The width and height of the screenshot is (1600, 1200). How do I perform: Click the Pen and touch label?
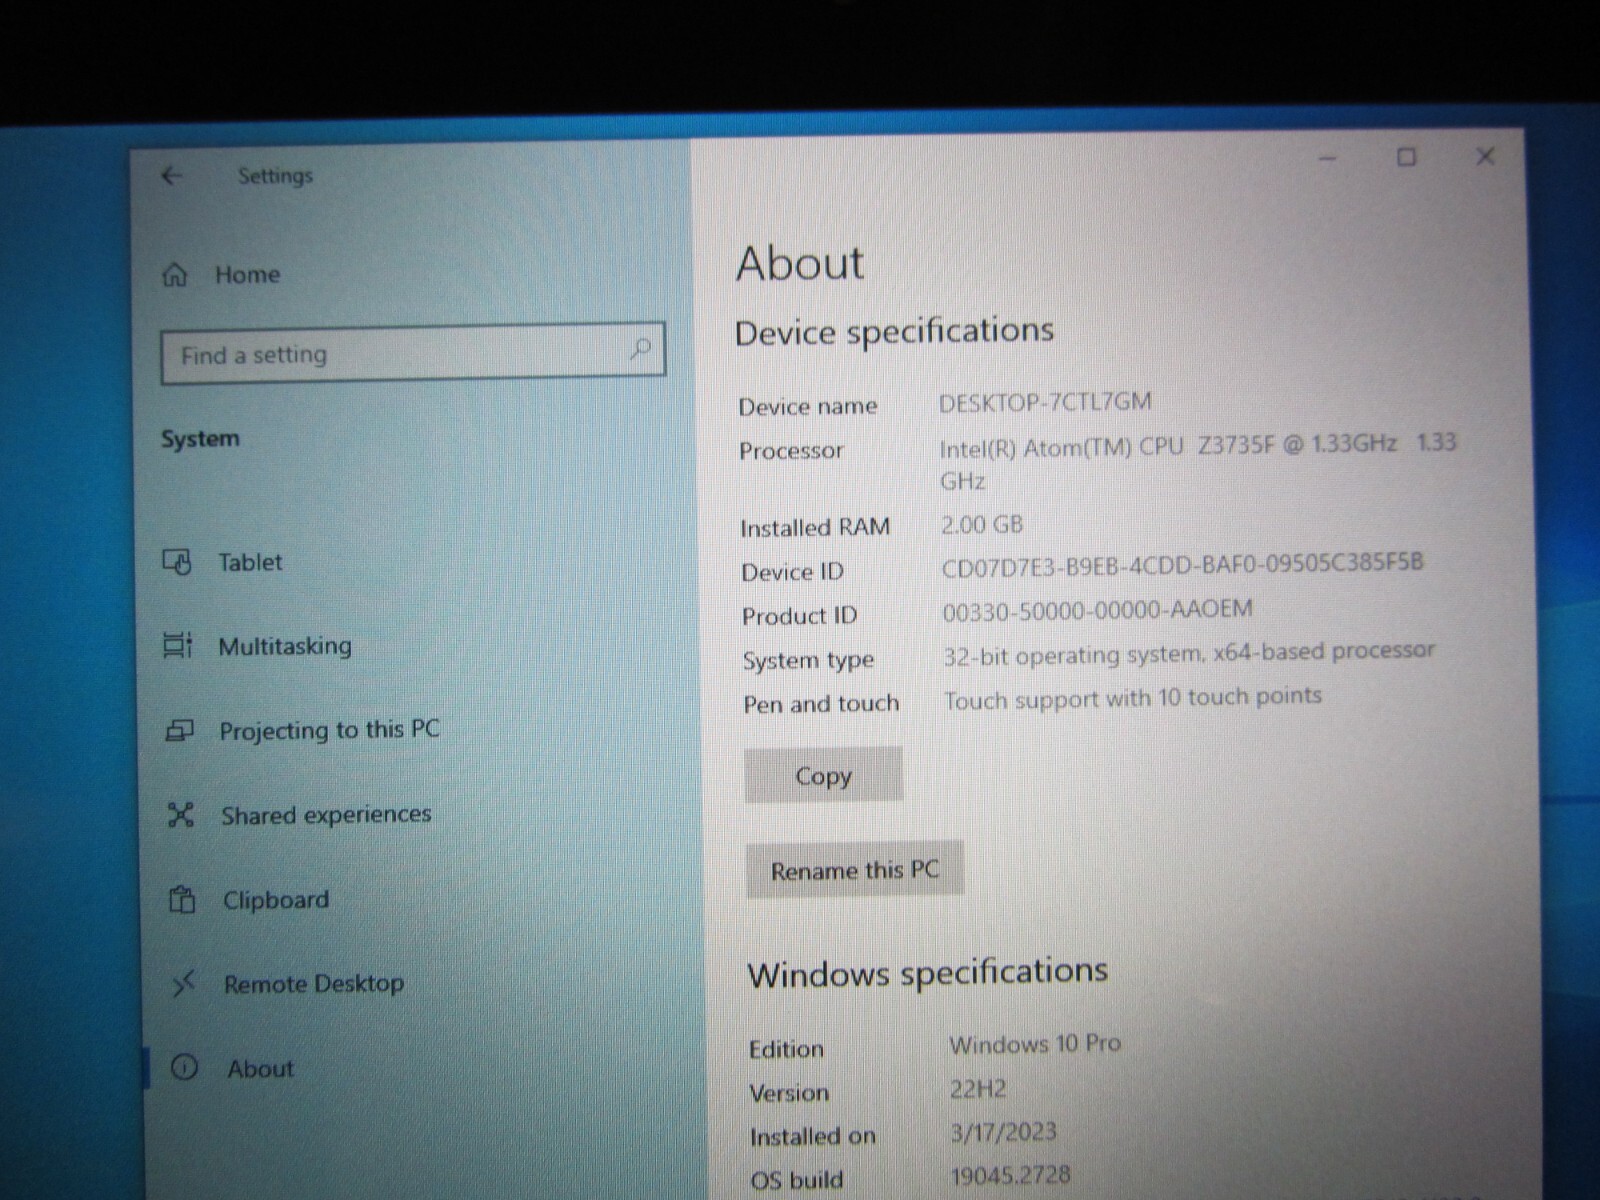pyautogui.click(x=821, y=704)
